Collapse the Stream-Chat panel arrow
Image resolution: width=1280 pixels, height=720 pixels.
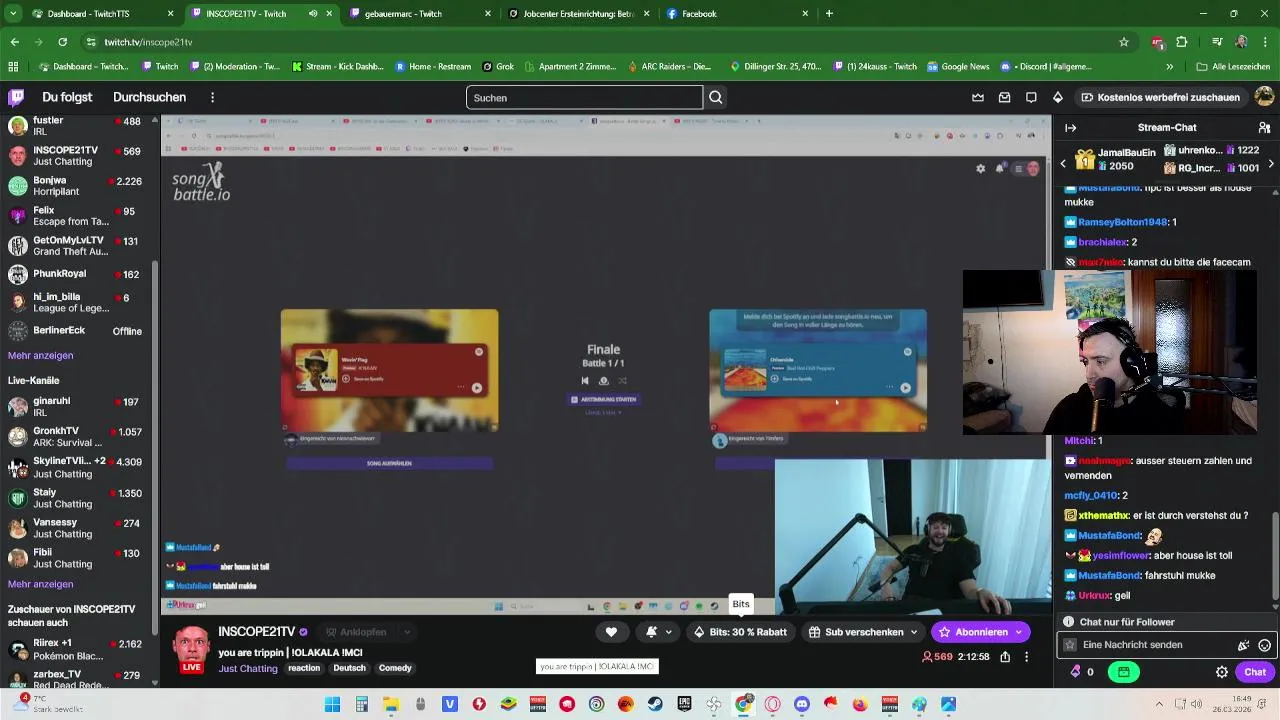pyautogui.click(x=1070, y=128)
